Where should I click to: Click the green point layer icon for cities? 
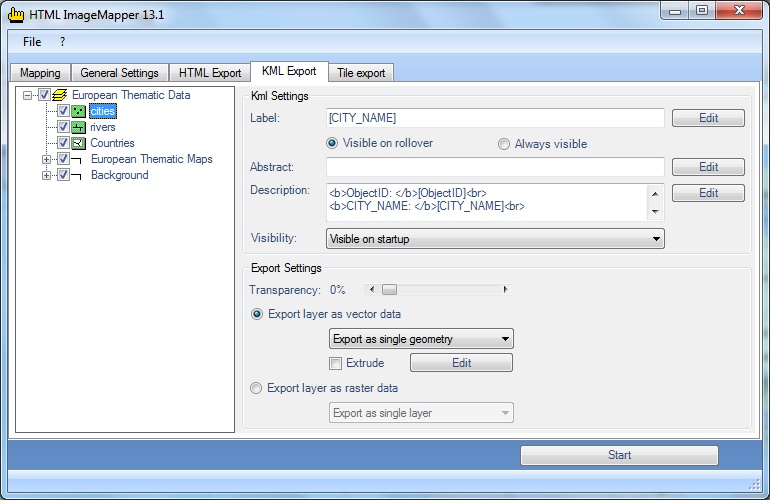[79, 111]
